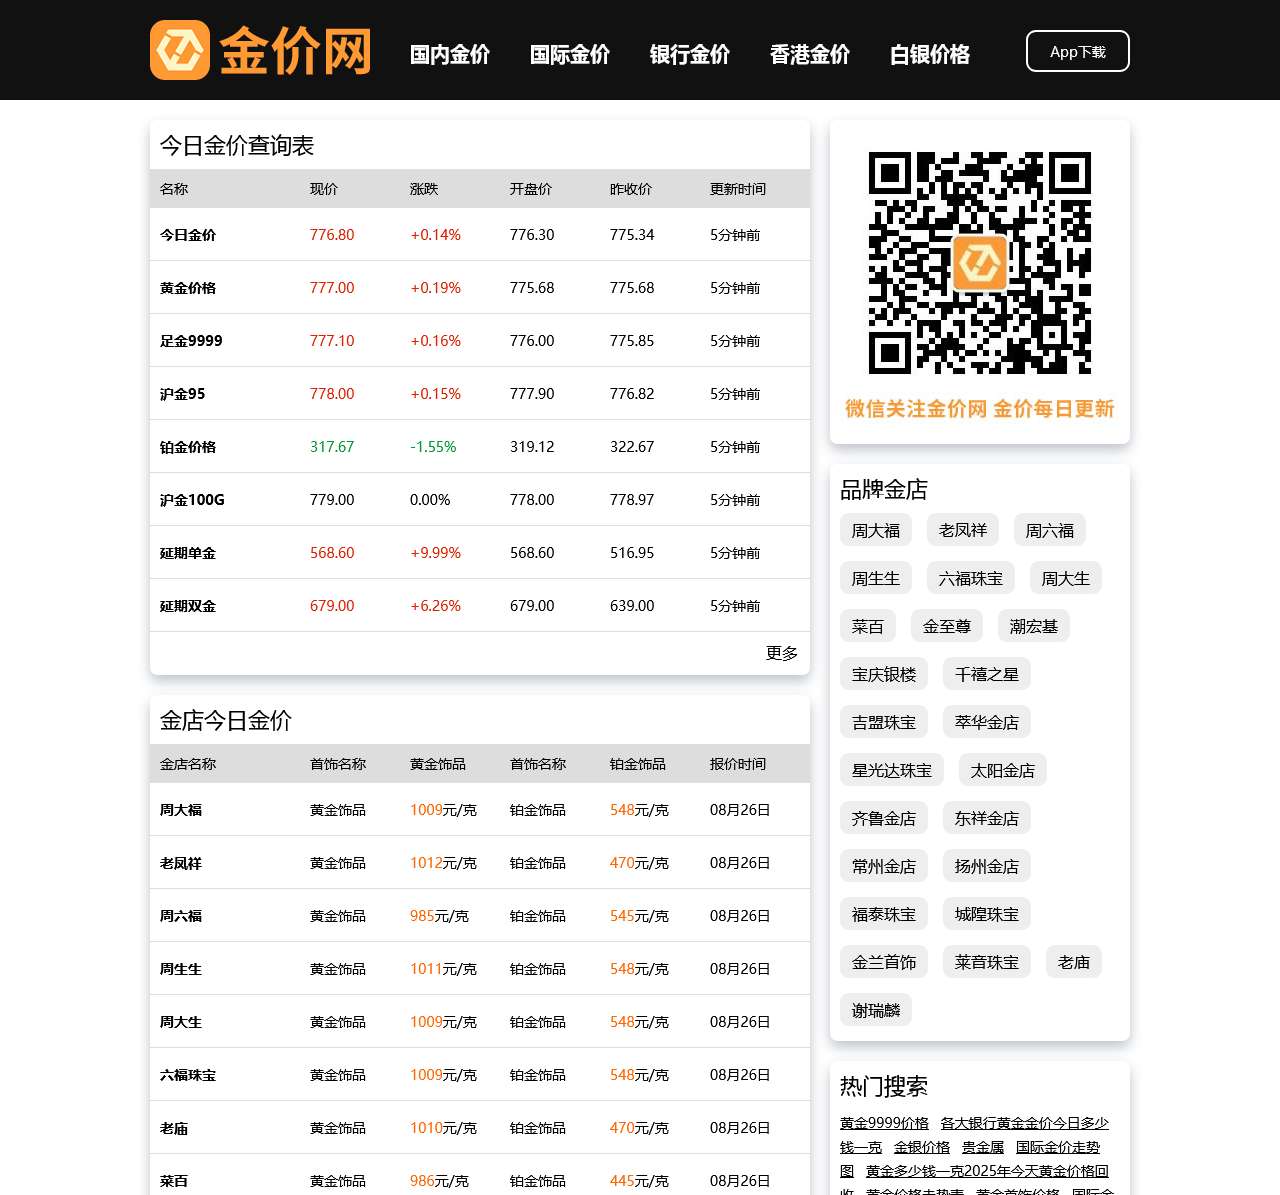Click the 宝庆银楼 brand tag
1280x1195 pixels.
pyautogui.click(x=884, y=675)
